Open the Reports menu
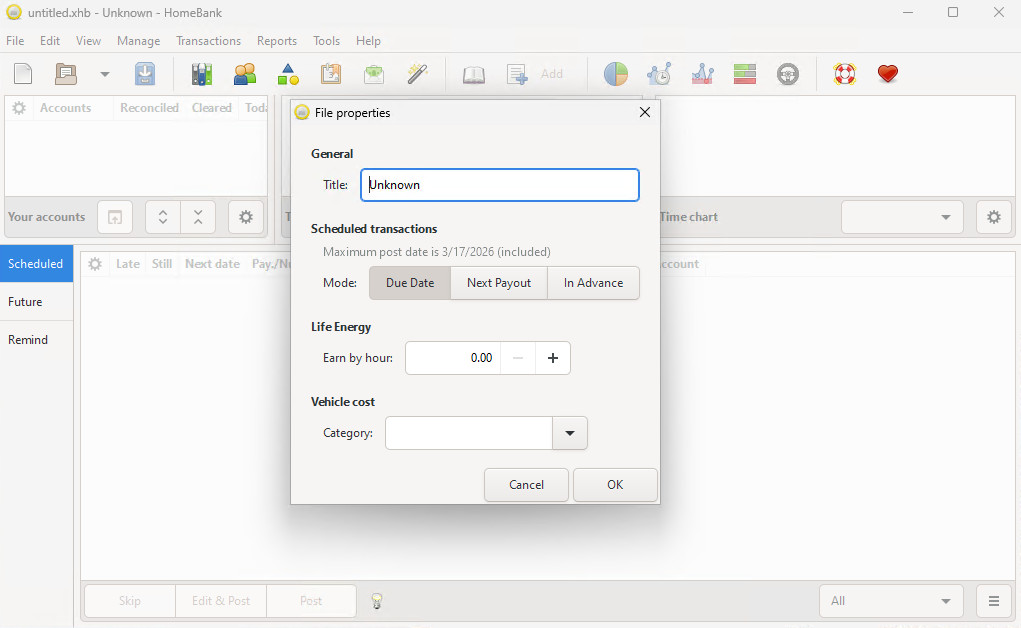Screen dimensions: 1021x628 pos(277,40)
